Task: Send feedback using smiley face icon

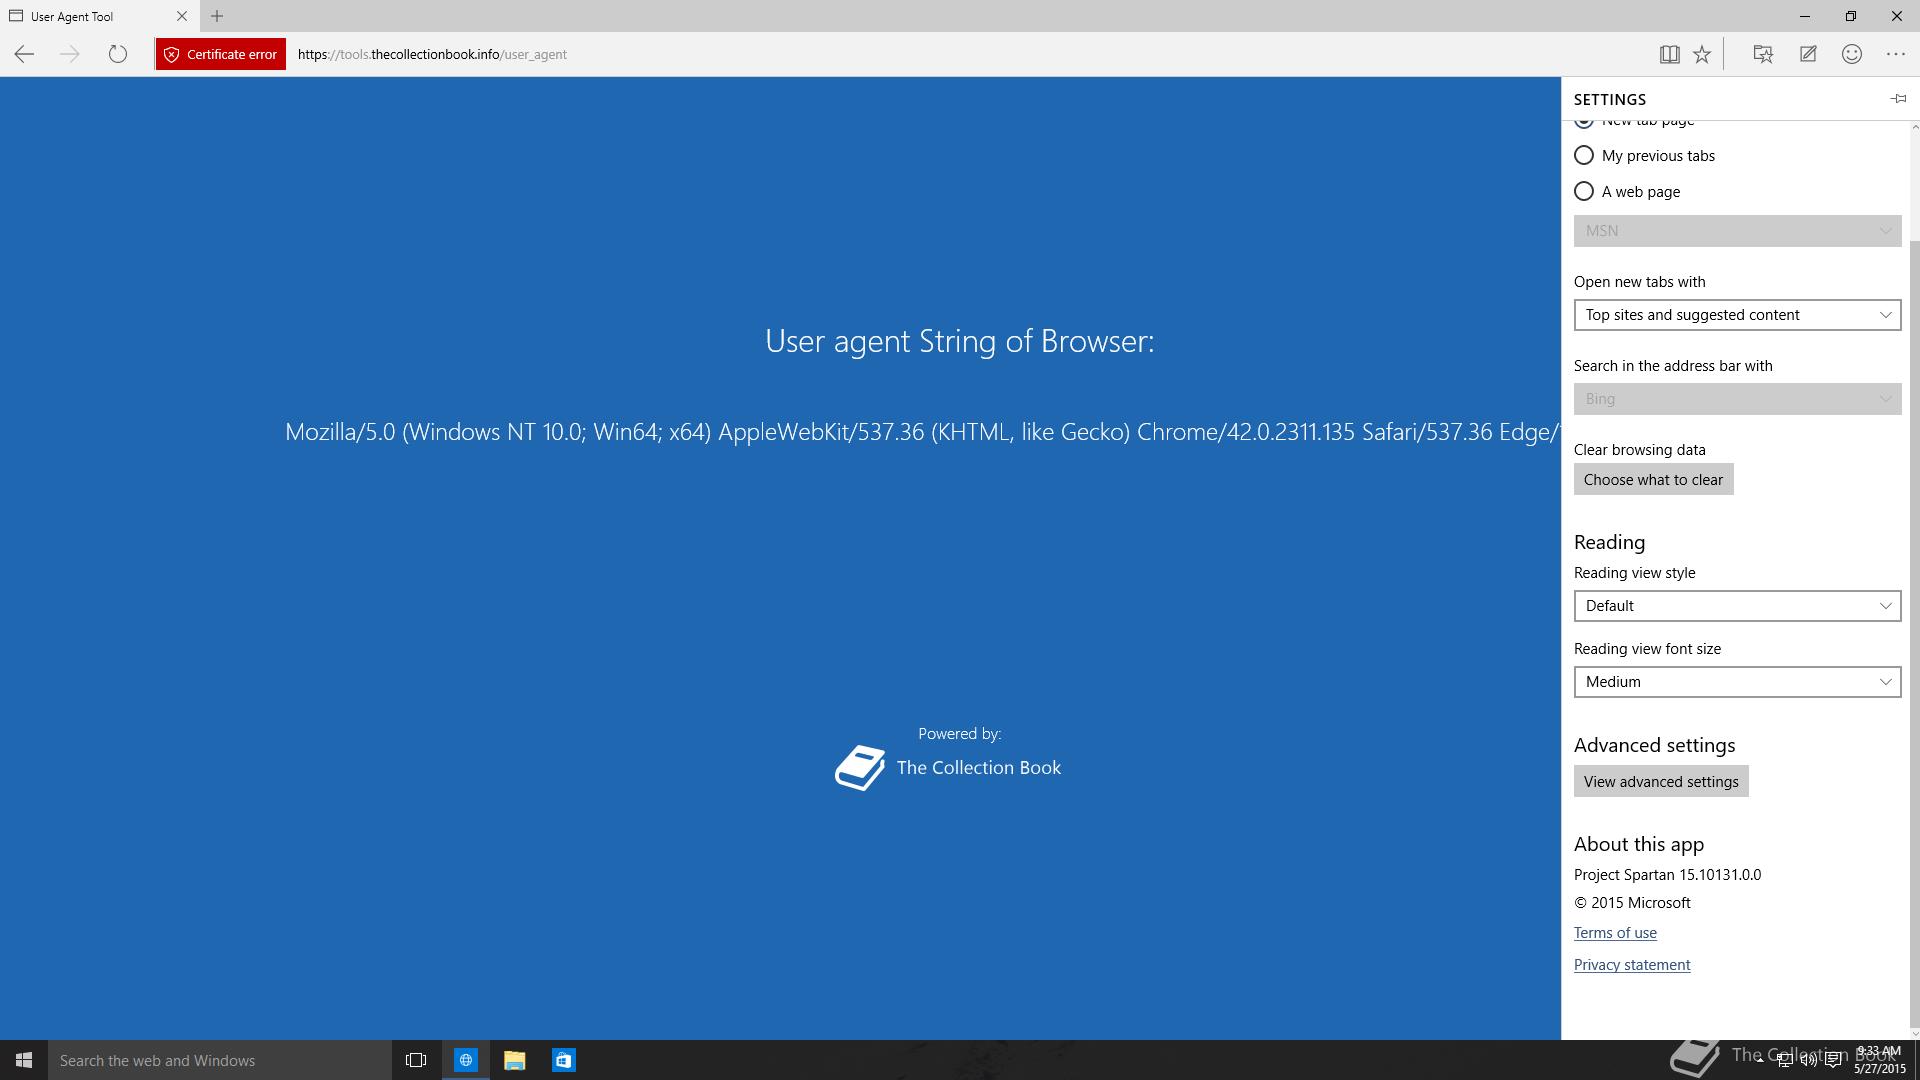Action: coord(1852,54)
